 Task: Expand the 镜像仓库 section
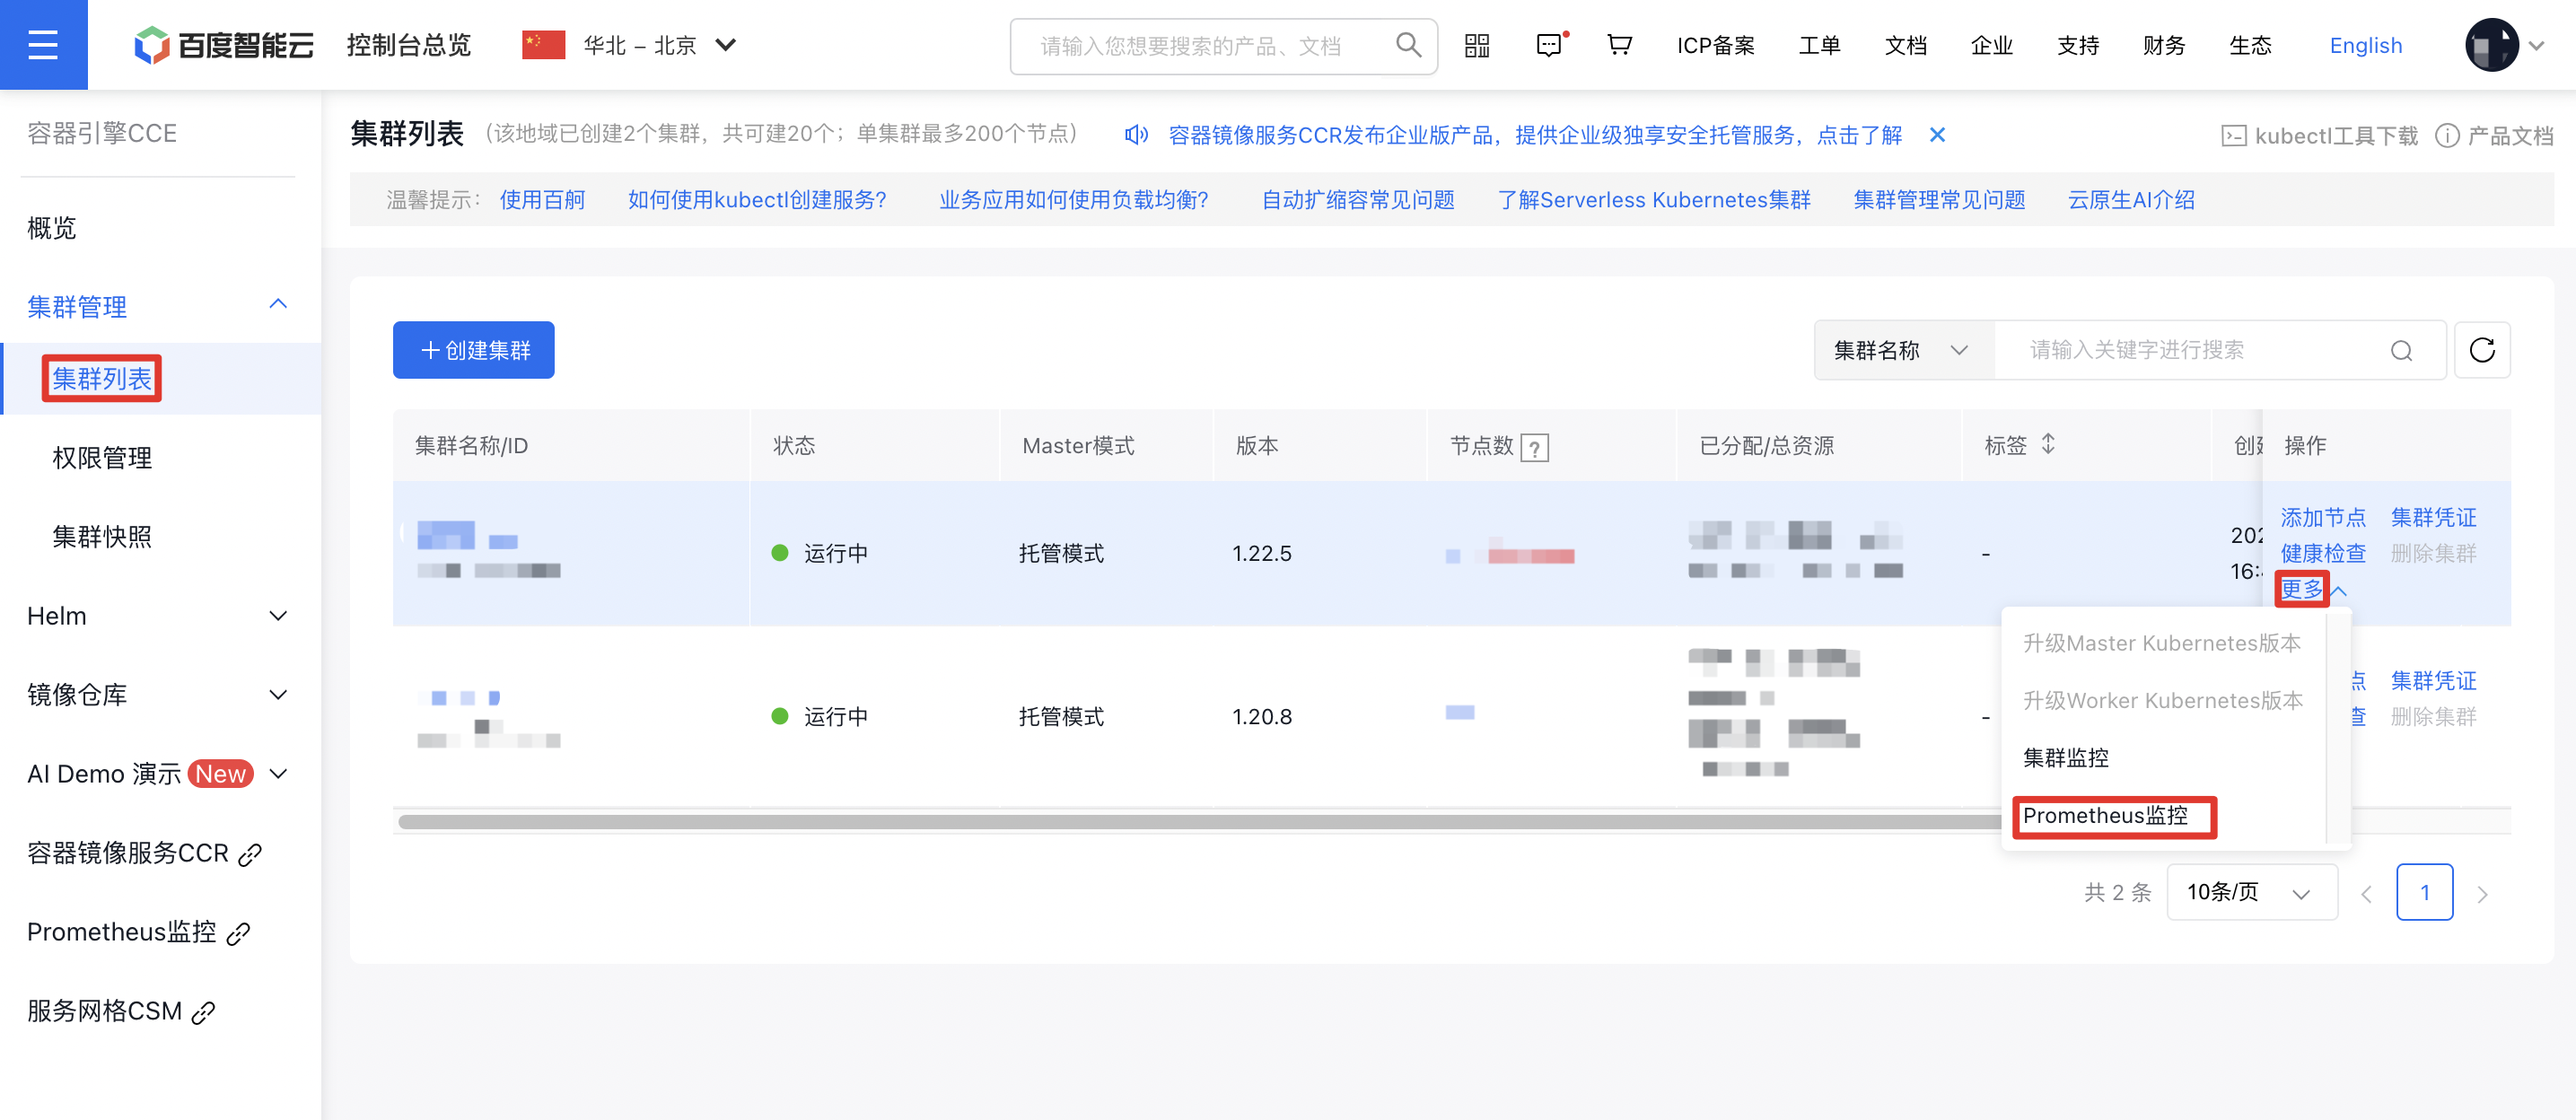tap(278, 695)
